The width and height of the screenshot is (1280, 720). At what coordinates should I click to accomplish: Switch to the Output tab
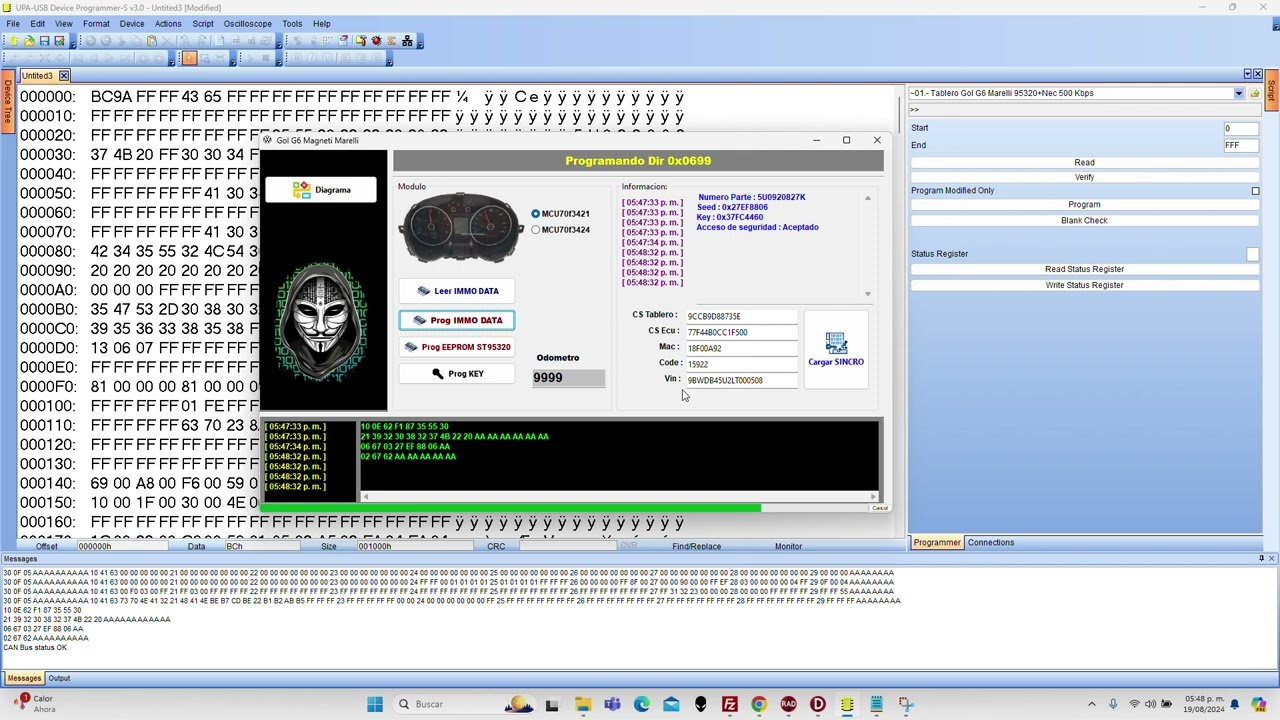tap(59, 679)
